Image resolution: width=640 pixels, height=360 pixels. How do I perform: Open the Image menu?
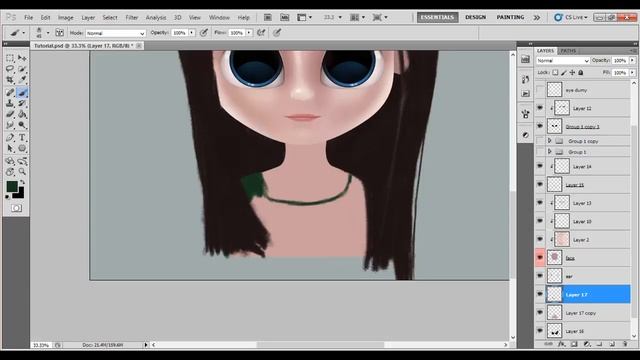(x=65, y=18)
